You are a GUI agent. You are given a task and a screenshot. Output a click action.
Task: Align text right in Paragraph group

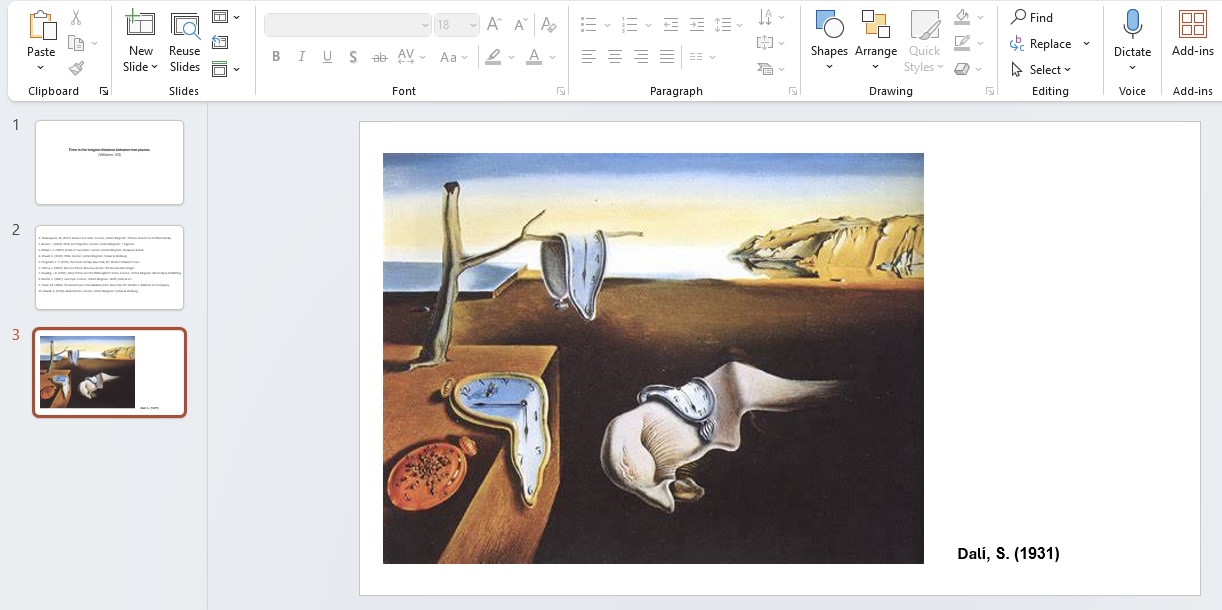click(641, 57)
